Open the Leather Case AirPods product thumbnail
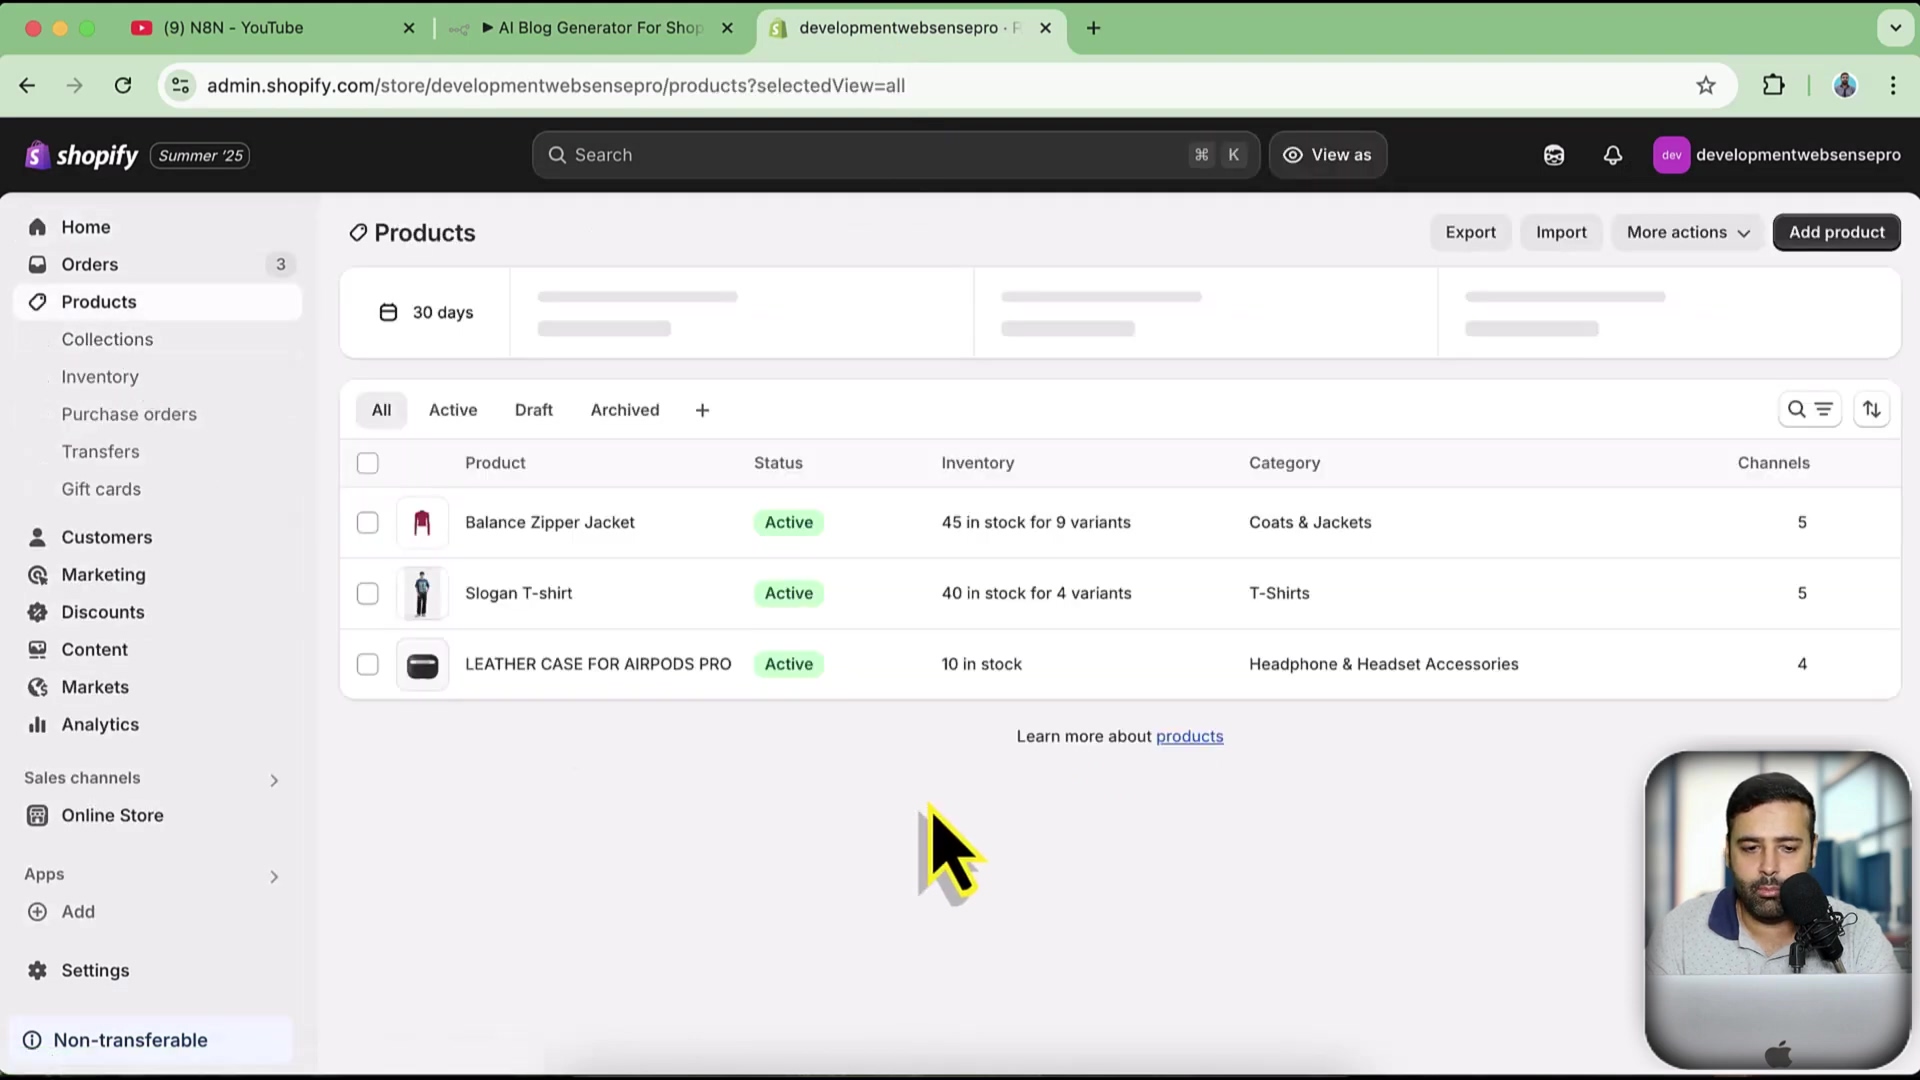 coord(422,665)
